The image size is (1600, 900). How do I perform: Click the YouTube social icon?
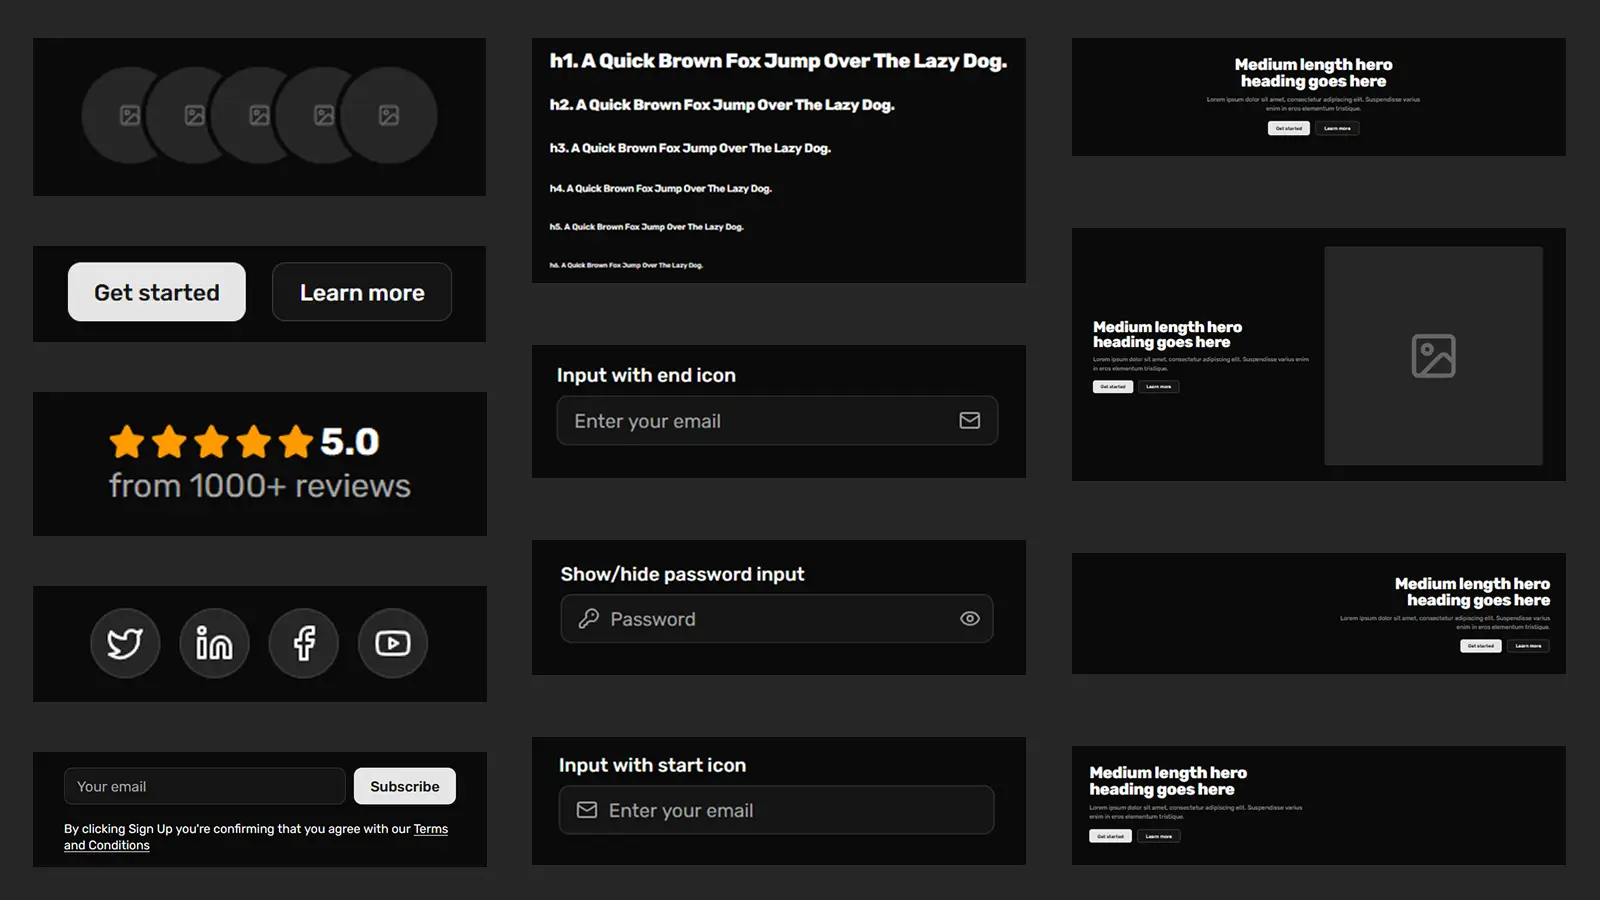point(392,643)
